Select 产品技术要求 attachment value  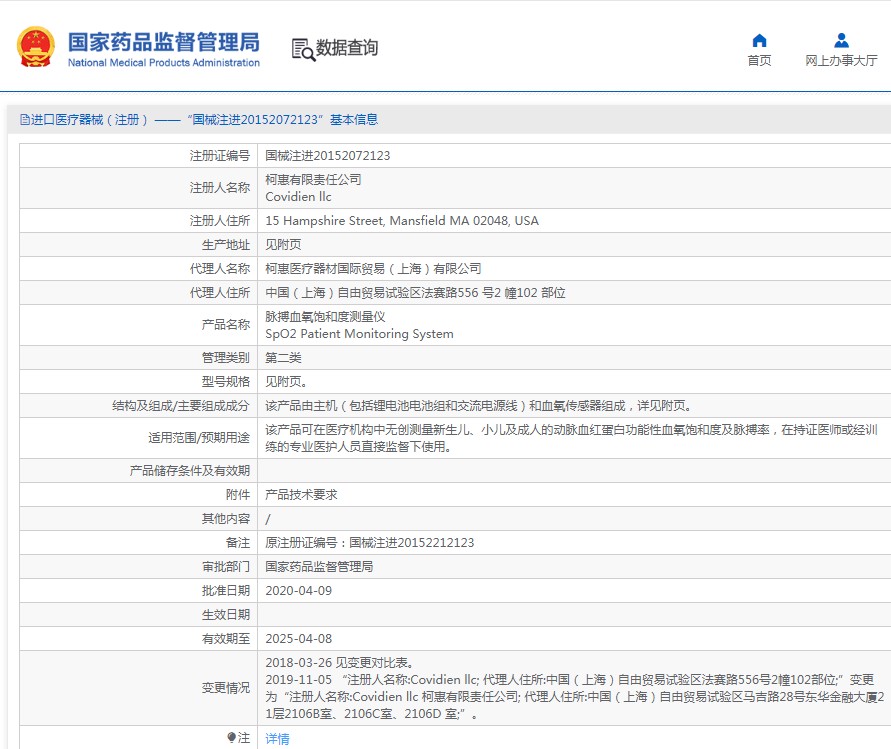301,494
